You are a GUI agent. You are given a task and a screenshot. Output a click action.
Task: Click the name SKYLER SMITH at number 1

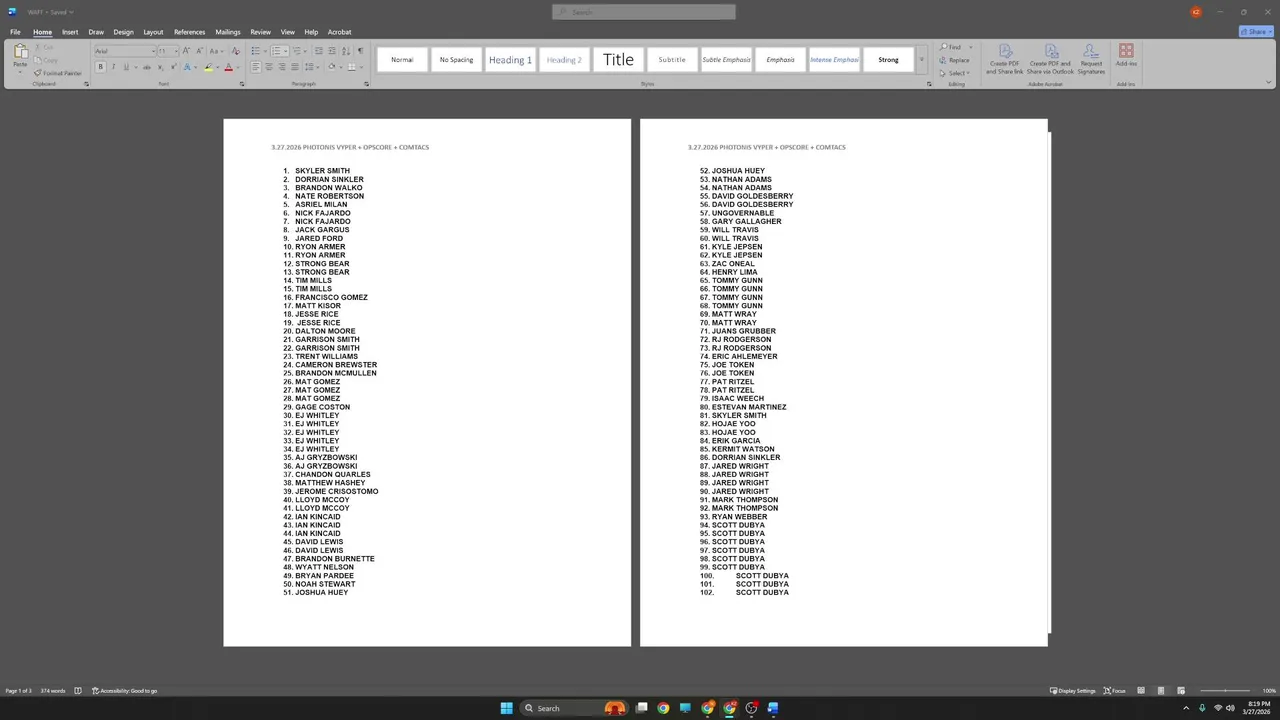(322, 171)
